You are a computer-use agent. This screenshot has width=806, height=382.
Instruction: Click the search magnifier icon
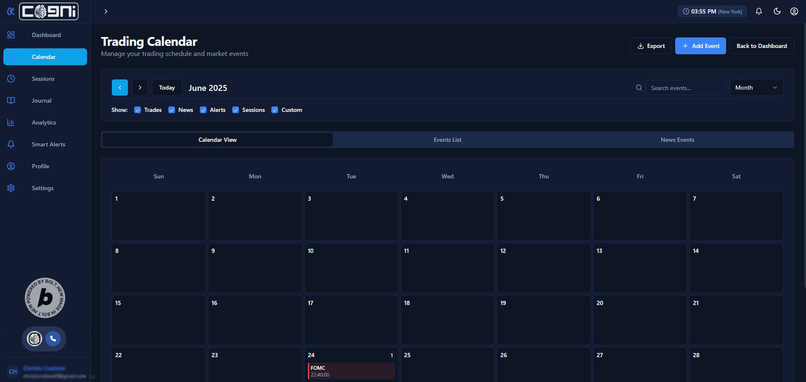click(x=639, y=88)
